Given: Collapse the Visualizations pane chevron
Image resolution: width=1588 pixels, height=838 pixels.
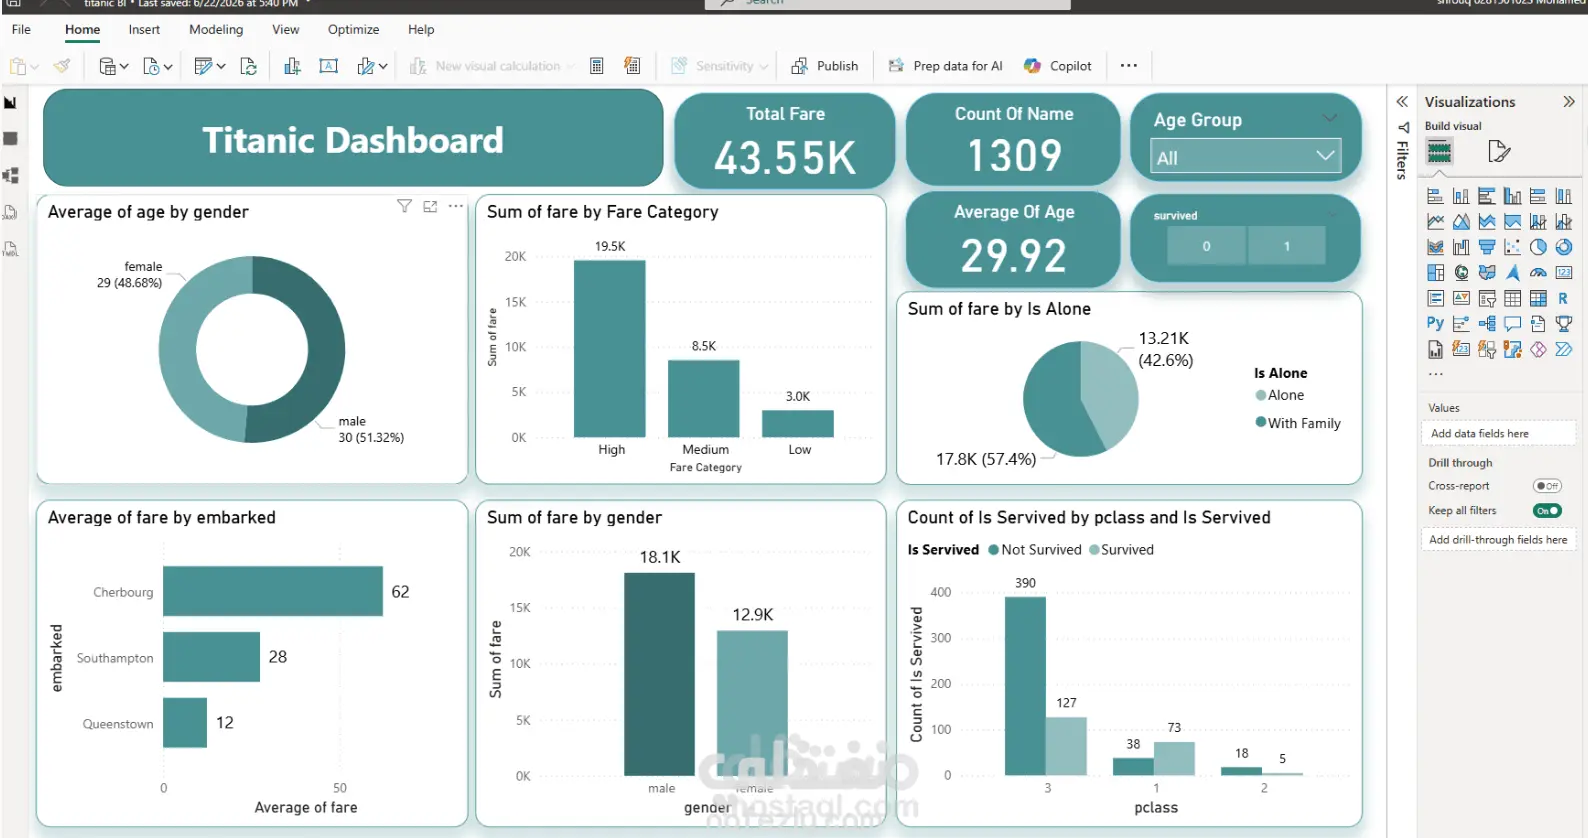Looking at the screenshot, I should pos(1569,102).
